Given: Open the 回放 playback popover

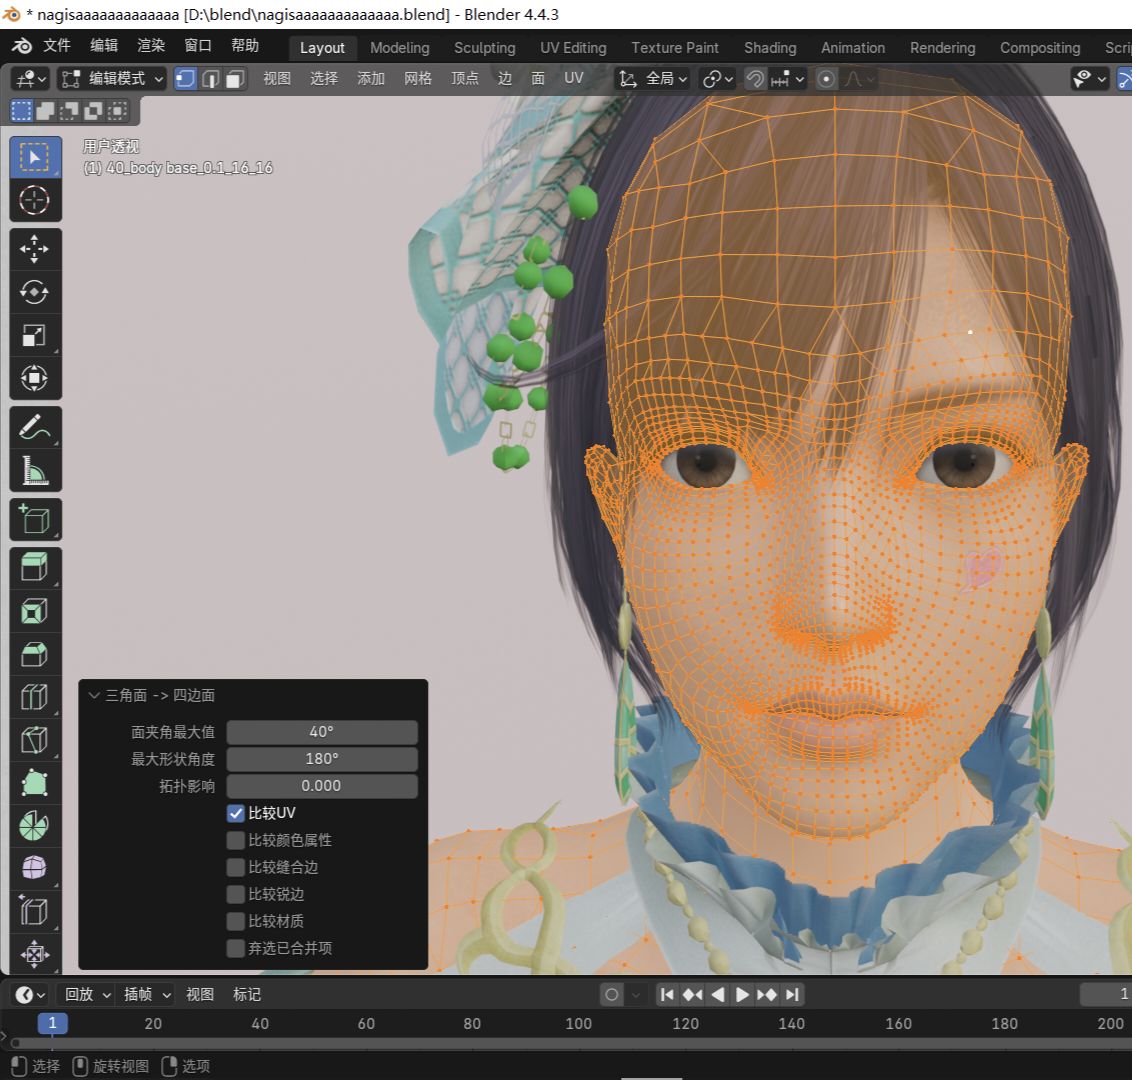Looking at the screenshot, I should (88, 994).
